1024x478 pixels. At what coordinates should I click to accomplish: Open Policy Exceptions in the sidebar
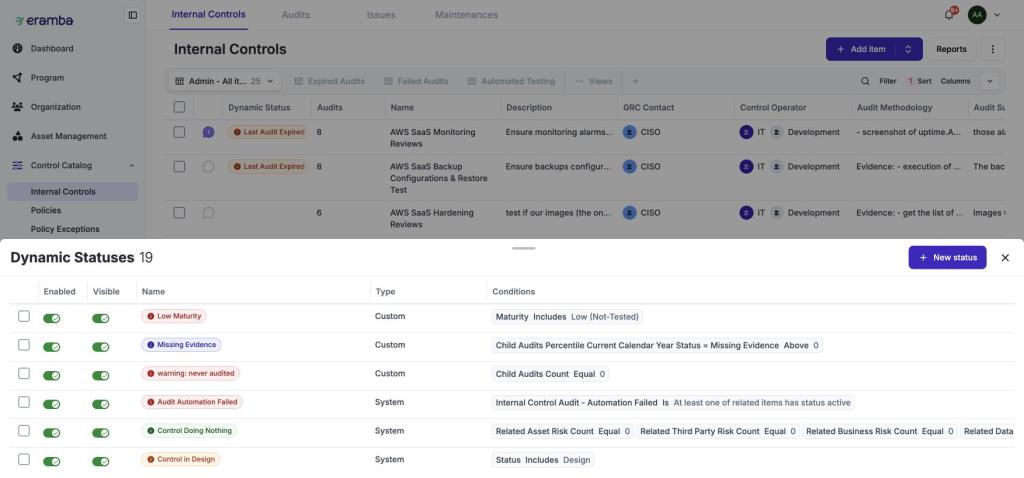coord(65,229)
